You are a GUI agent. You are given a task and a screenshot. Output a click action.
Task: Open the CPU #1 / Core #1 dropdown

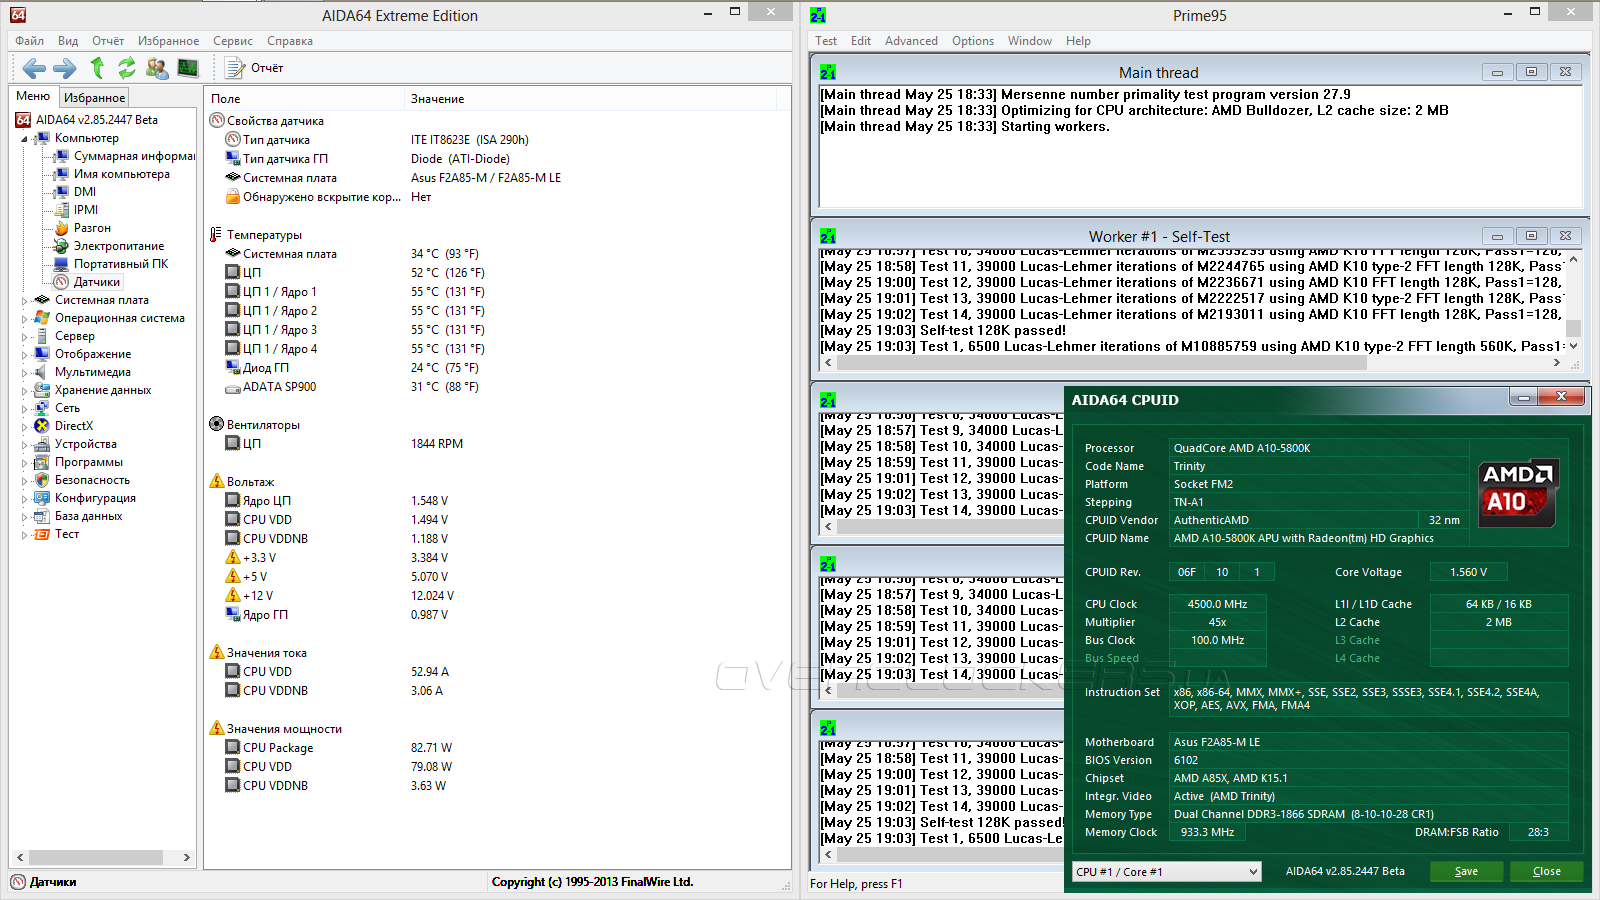pyautogui.click(x=1166, y=872)
